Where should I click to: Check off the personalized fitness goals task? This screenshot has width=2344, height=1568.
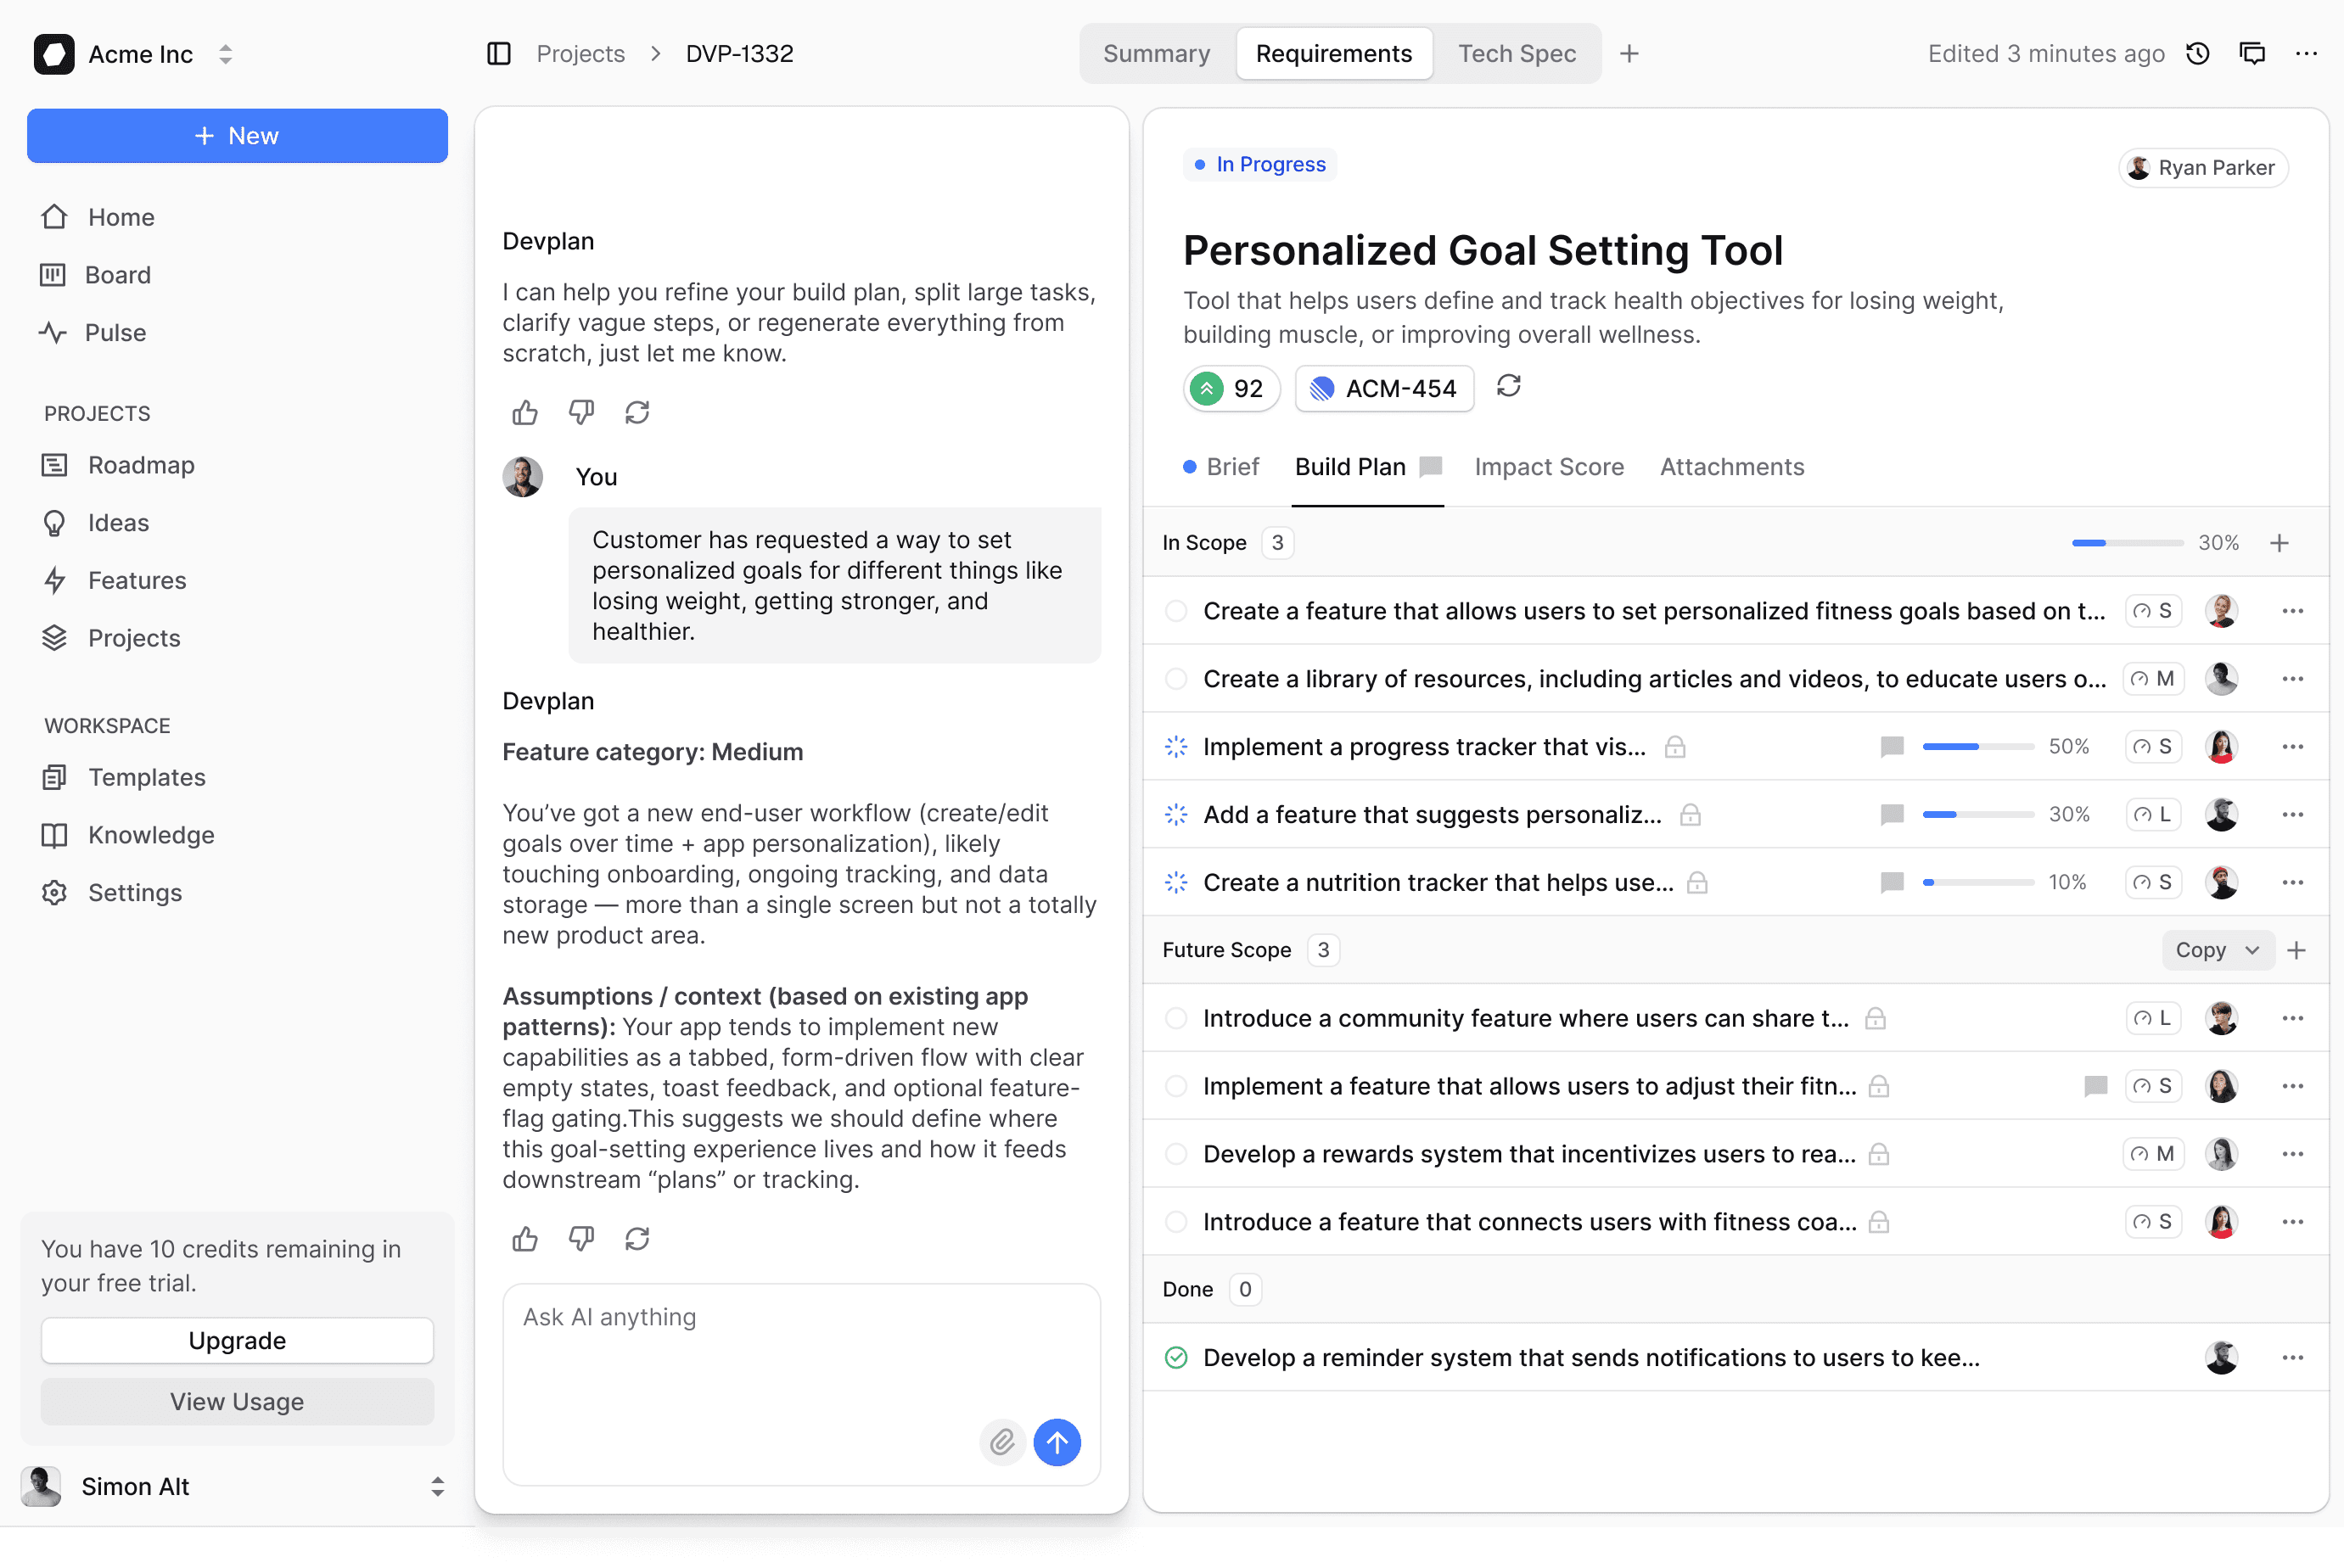[1176, 611]
